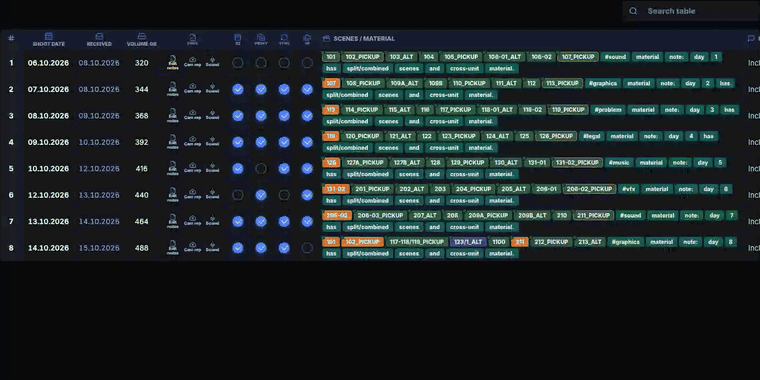Click the #vfx tag in row 6
This screenshot has width=760, height=380.
(x=628, y=189)
